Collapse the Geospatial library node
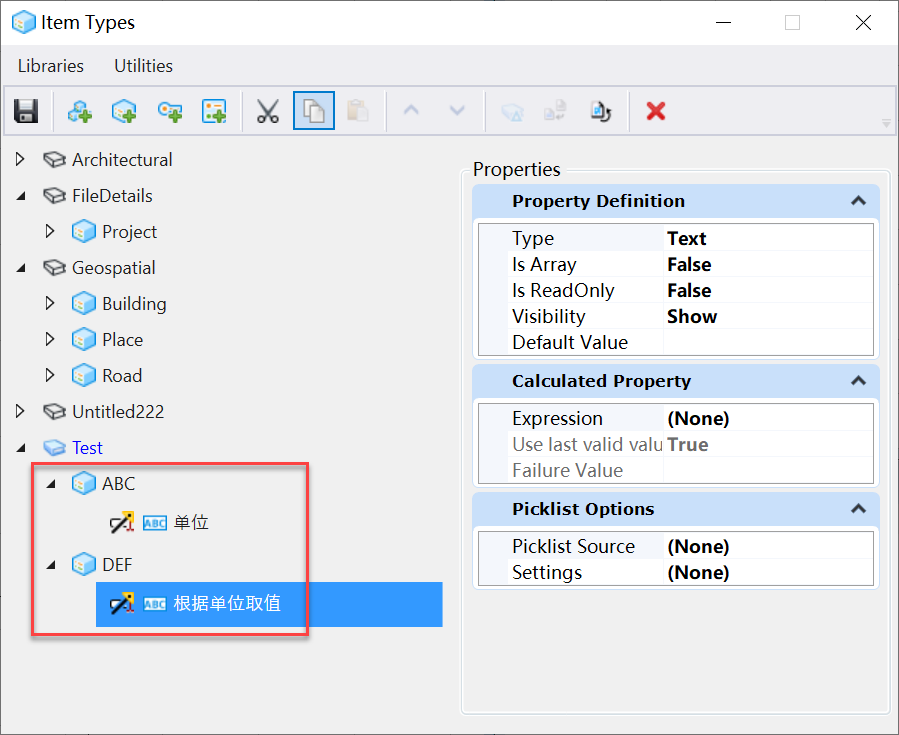899x735 pixels. click(x=21, y=268)
